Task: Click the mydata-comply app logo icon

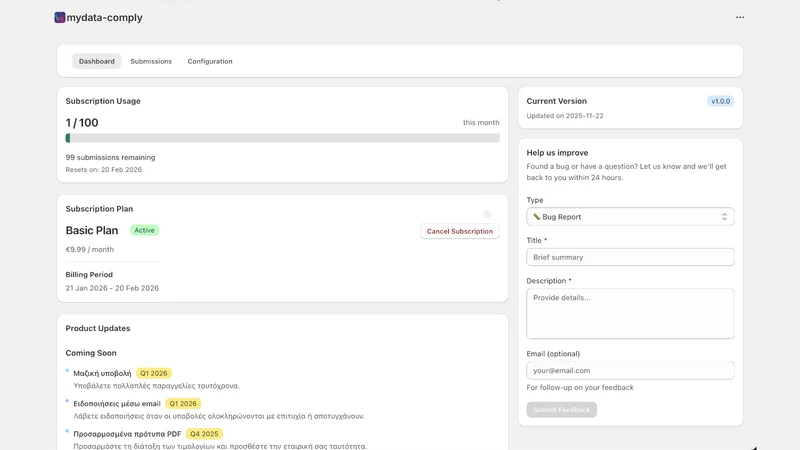Action: click(60, 17)
